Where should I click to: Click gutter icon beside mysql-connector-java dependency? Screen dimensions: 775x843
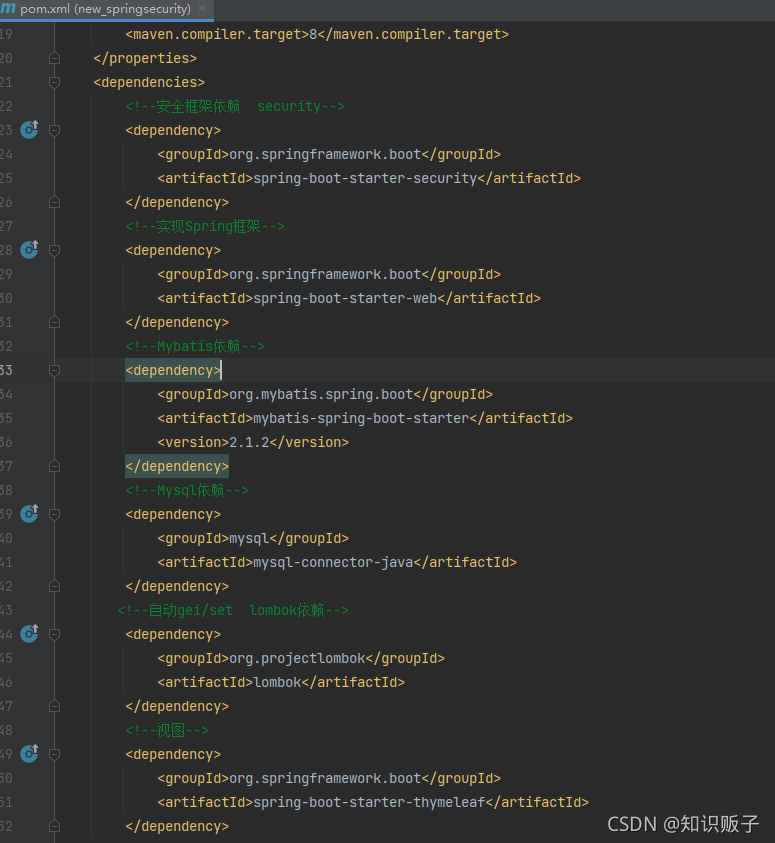pos(30,513)
